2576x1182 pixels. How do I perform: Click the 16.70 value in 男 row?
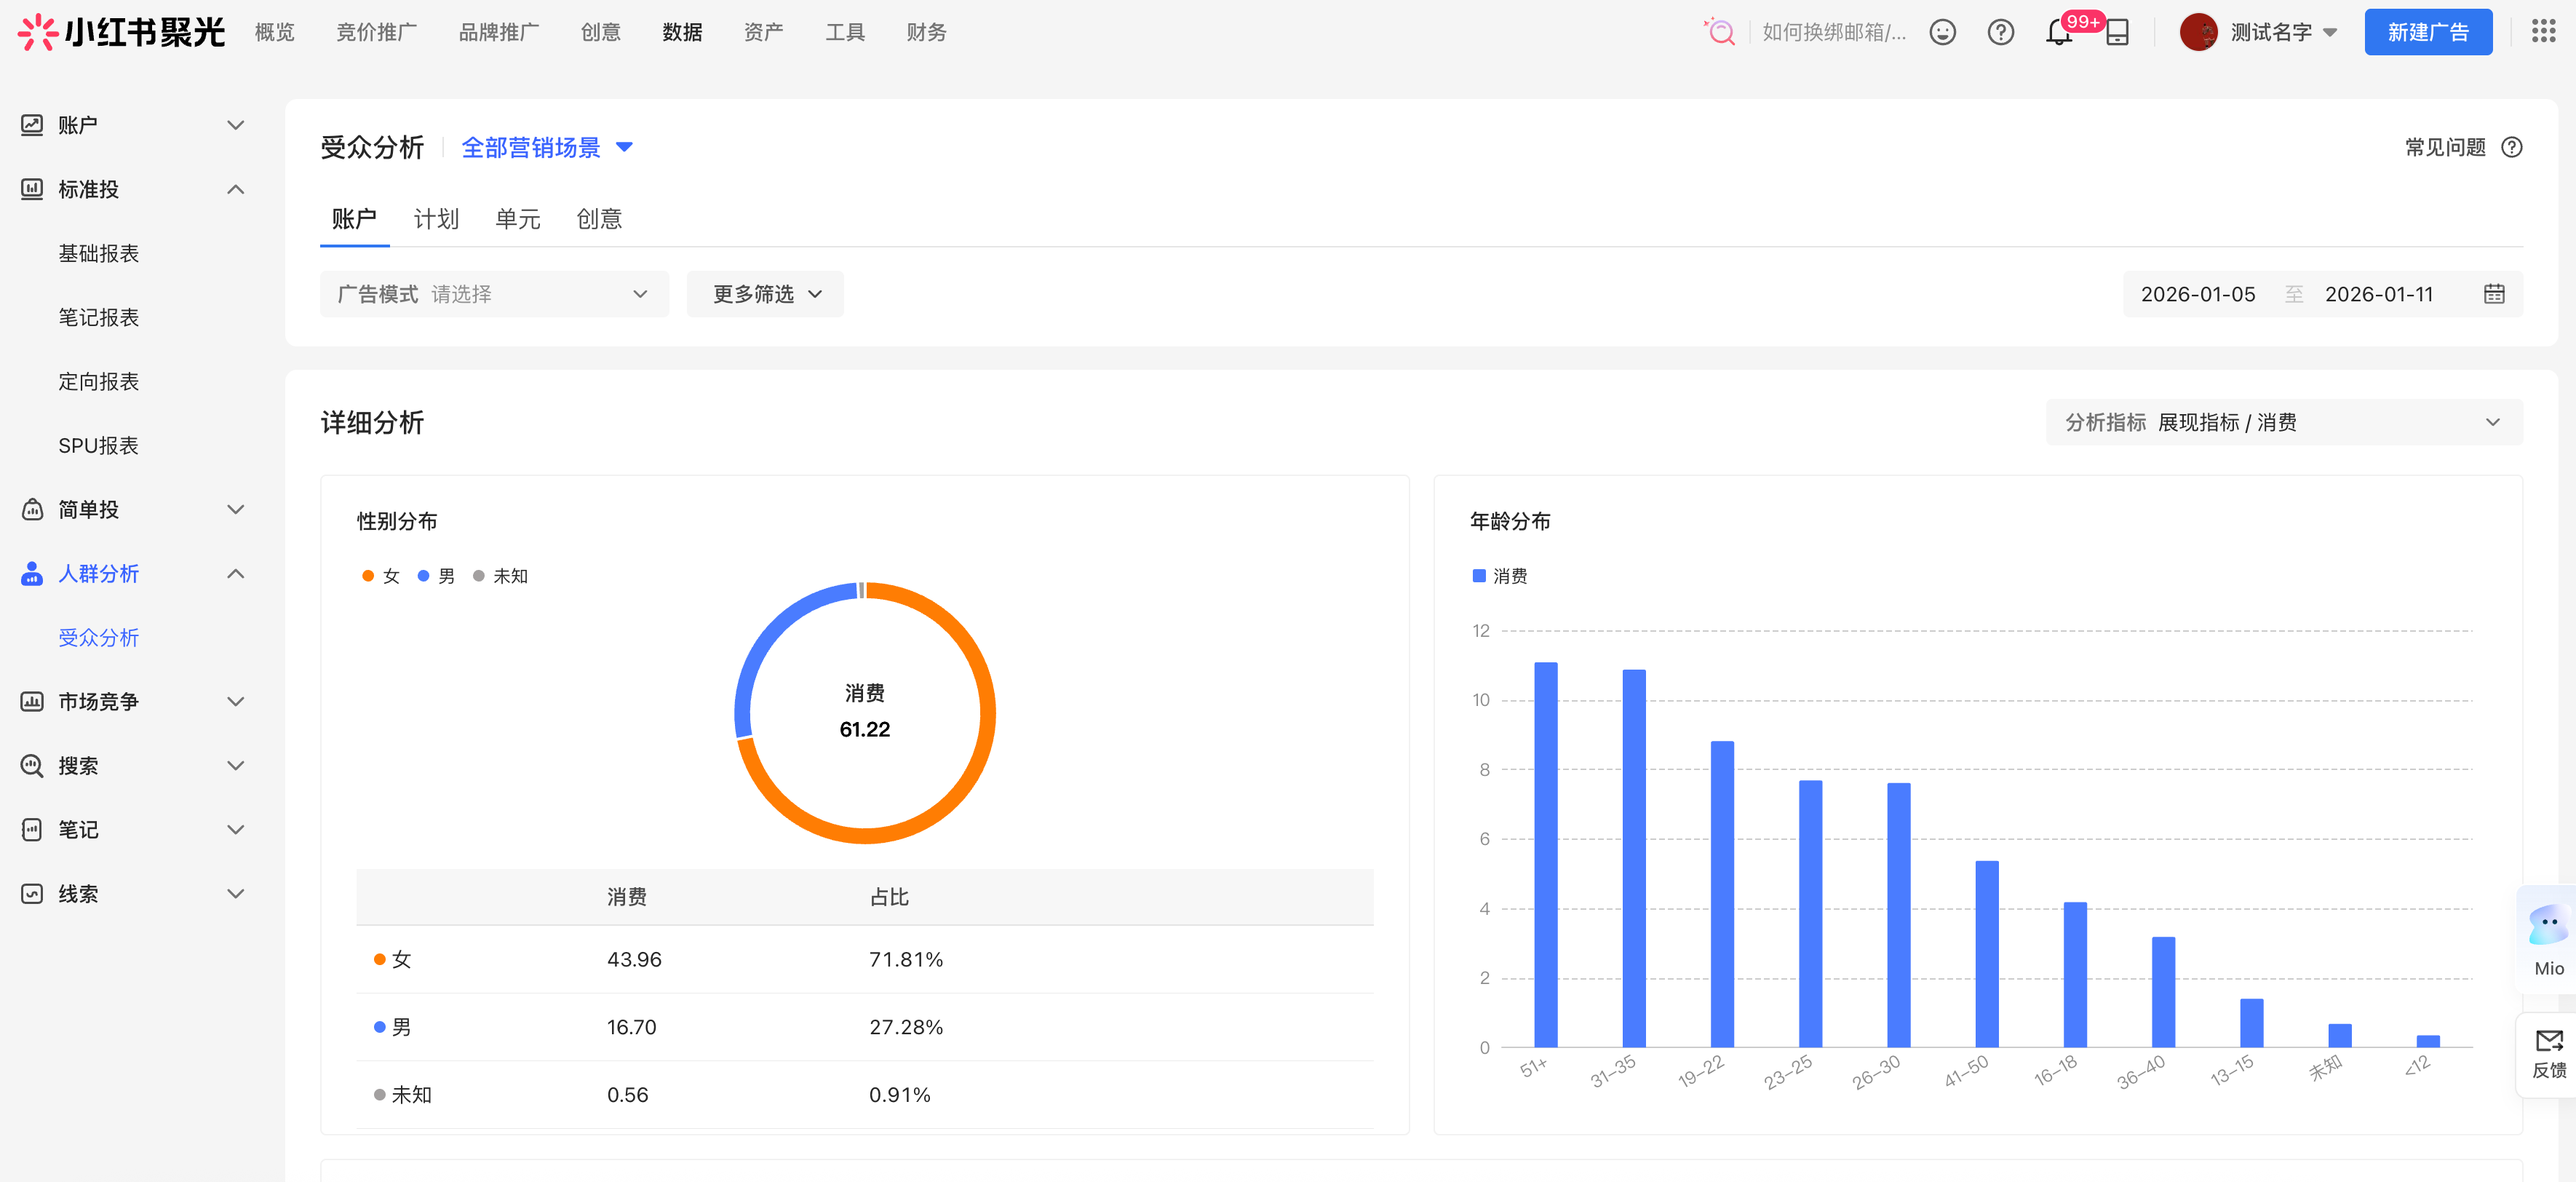coord(632,1027)
